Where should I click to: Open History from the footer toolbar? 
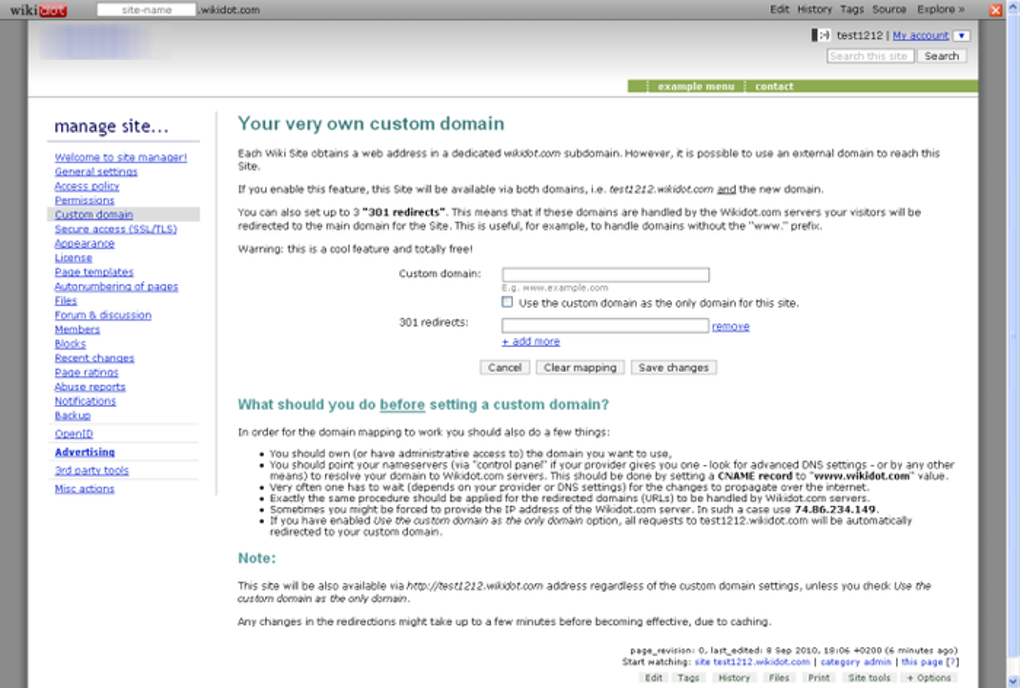point(734,677)
